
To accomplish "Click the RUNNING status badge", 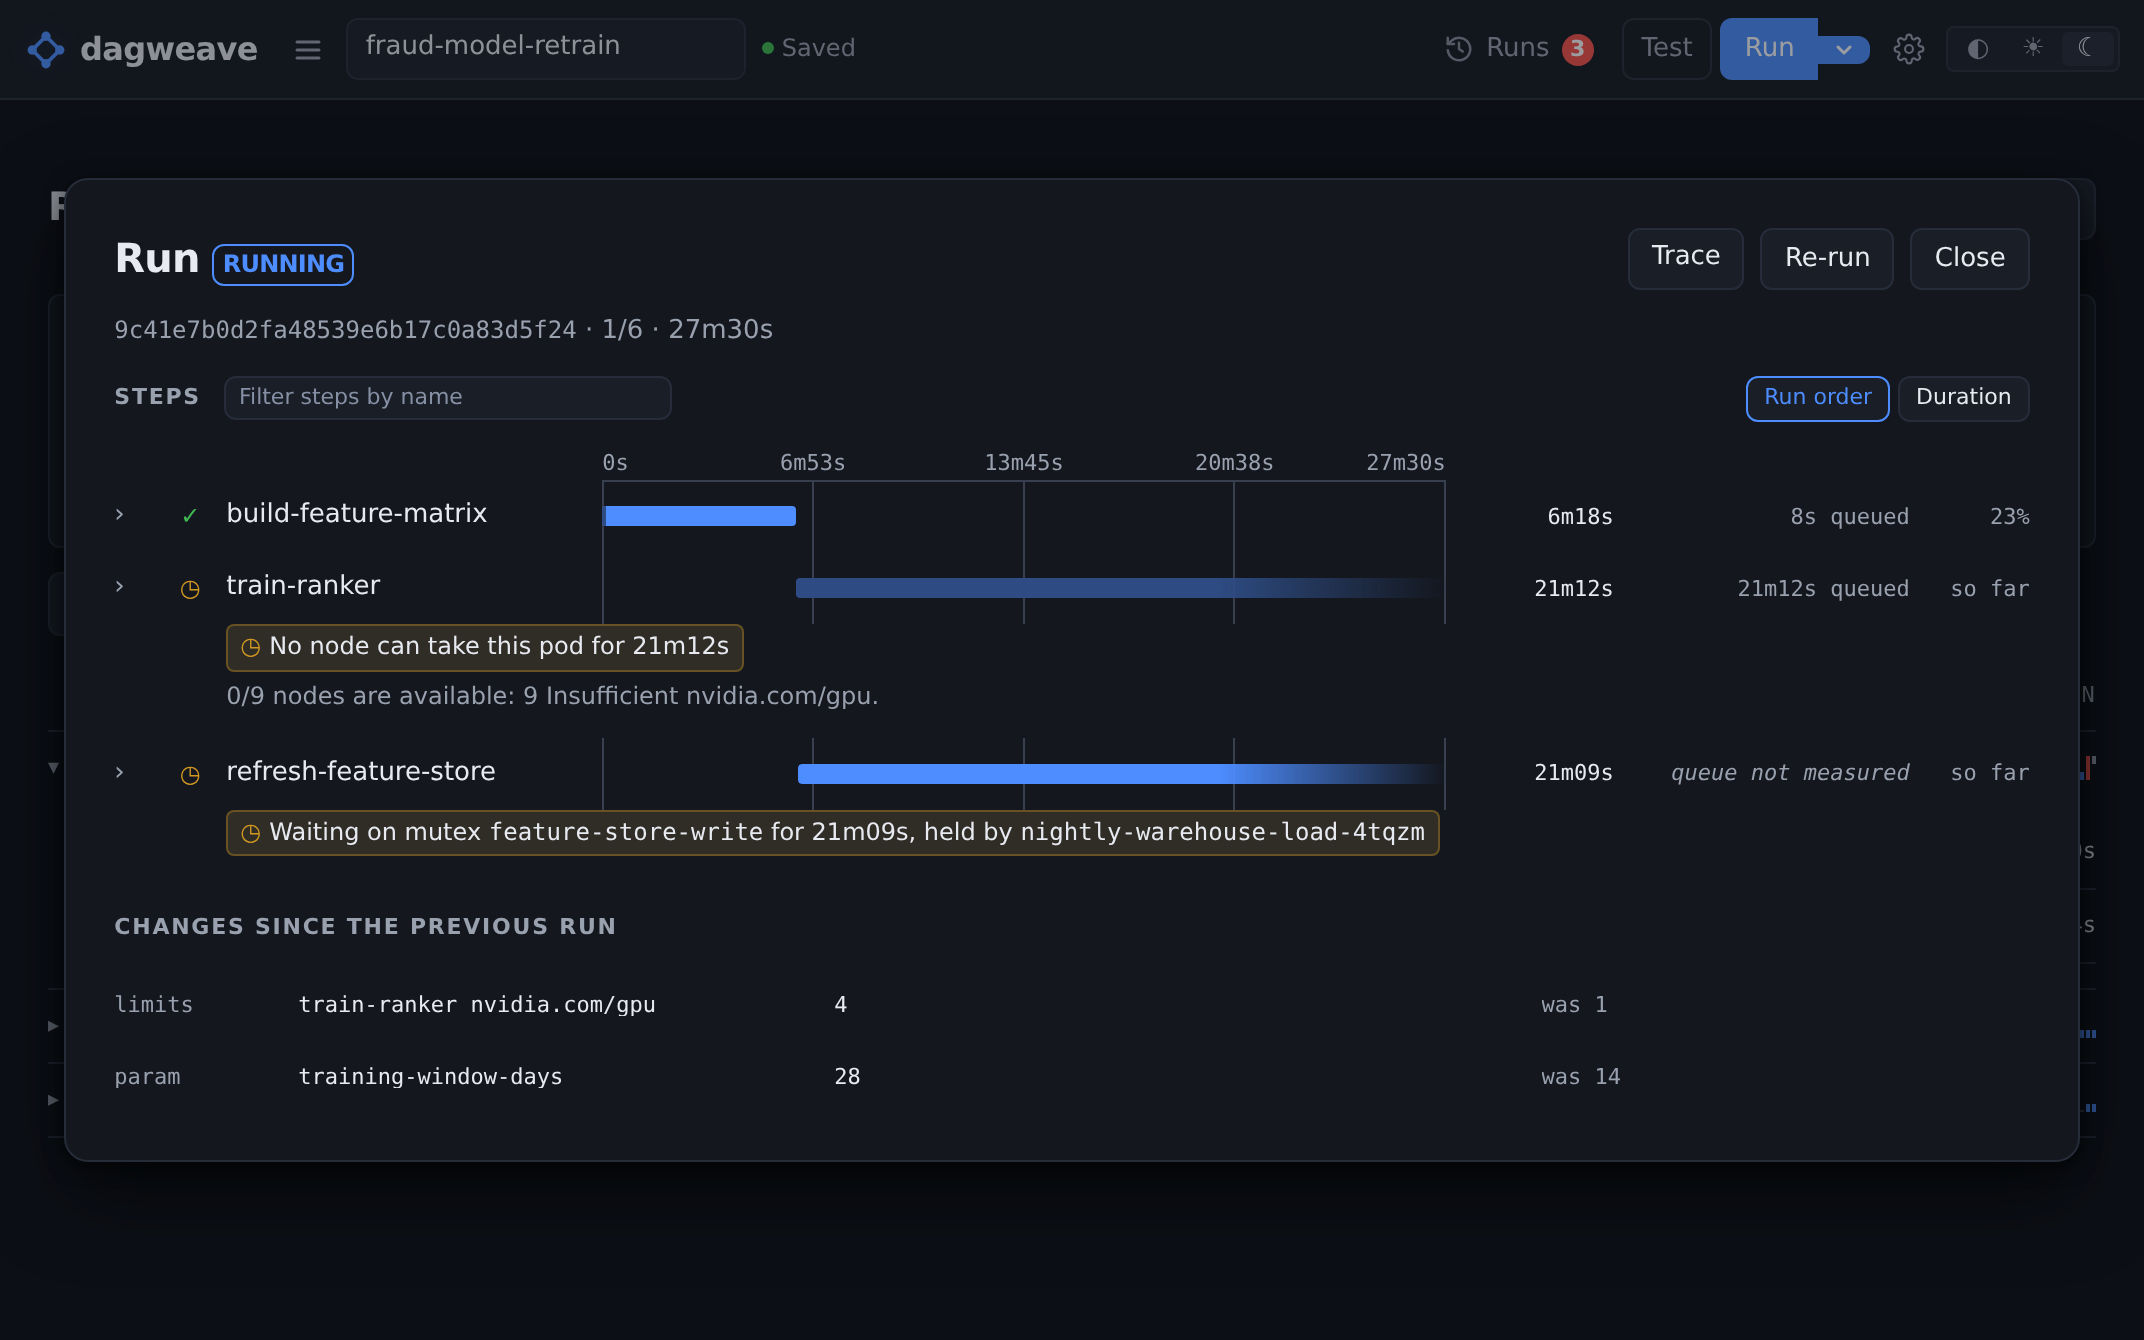I will point(283,264).
